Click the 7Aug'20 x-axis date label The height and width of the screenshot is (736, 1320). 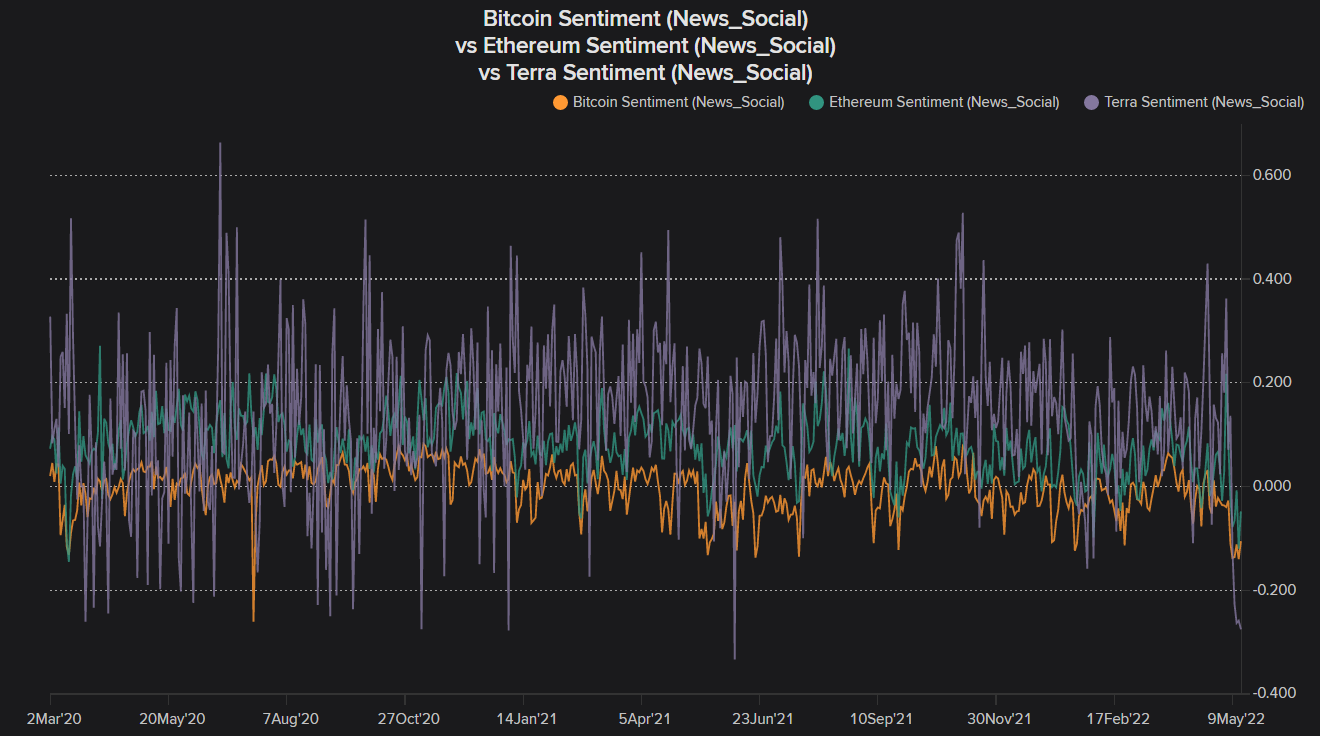(x=290, y=718)
